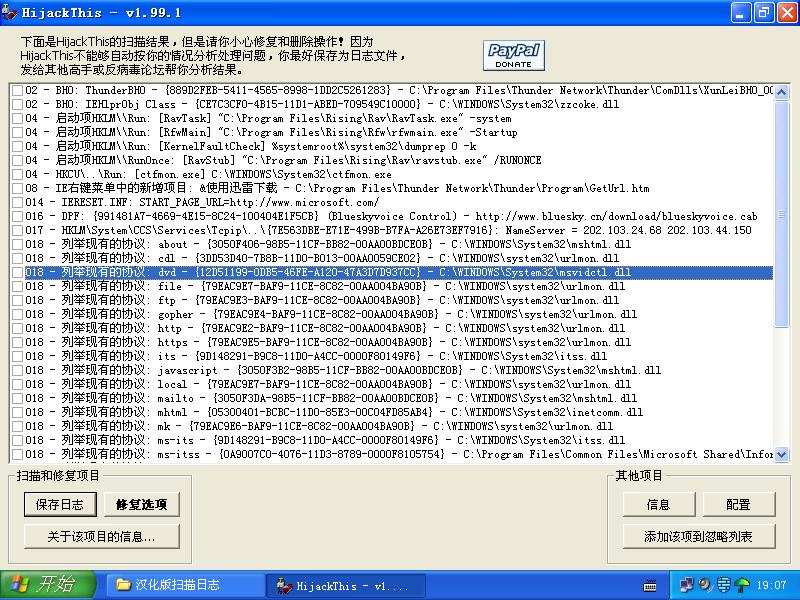Open 关于该项目的信息... details
Viewport: 800px width, 600px height.
pyautogui.click(x=102, y=536)
